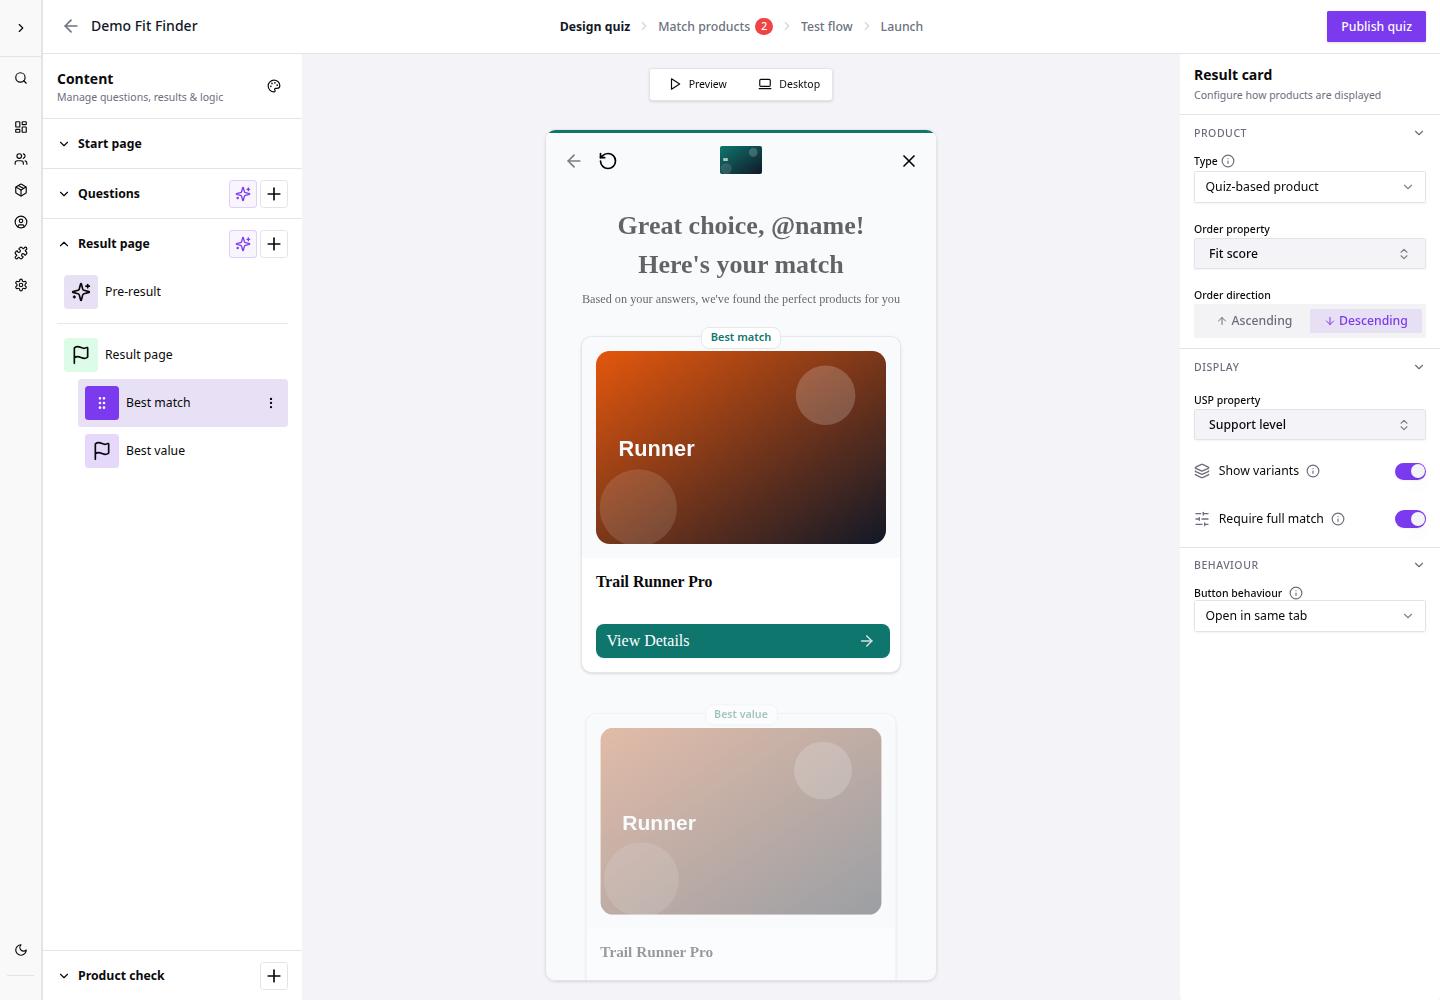Open the USP property Support level selector
Image resolution: width=1440 pixels, height=1000 pixels.
1310,425
